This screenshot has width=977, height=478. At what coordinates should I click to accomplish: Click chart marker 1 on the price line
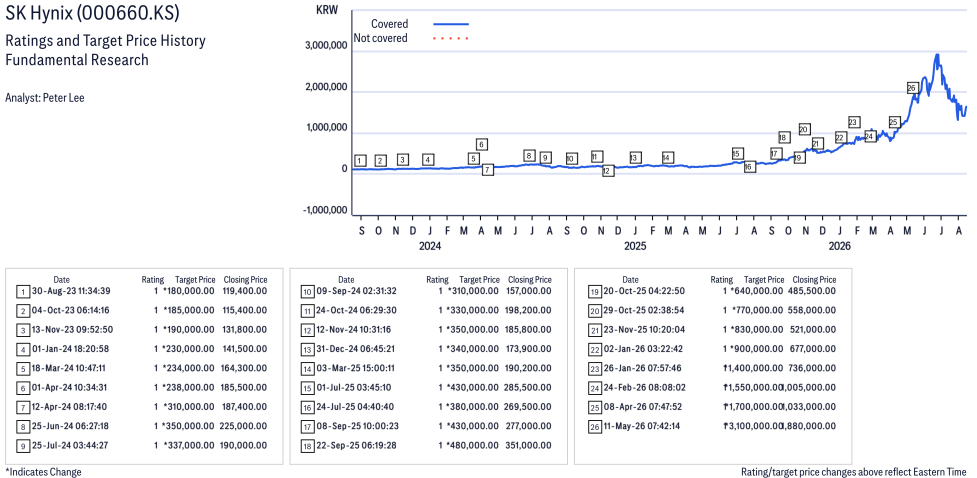point(360,161)
